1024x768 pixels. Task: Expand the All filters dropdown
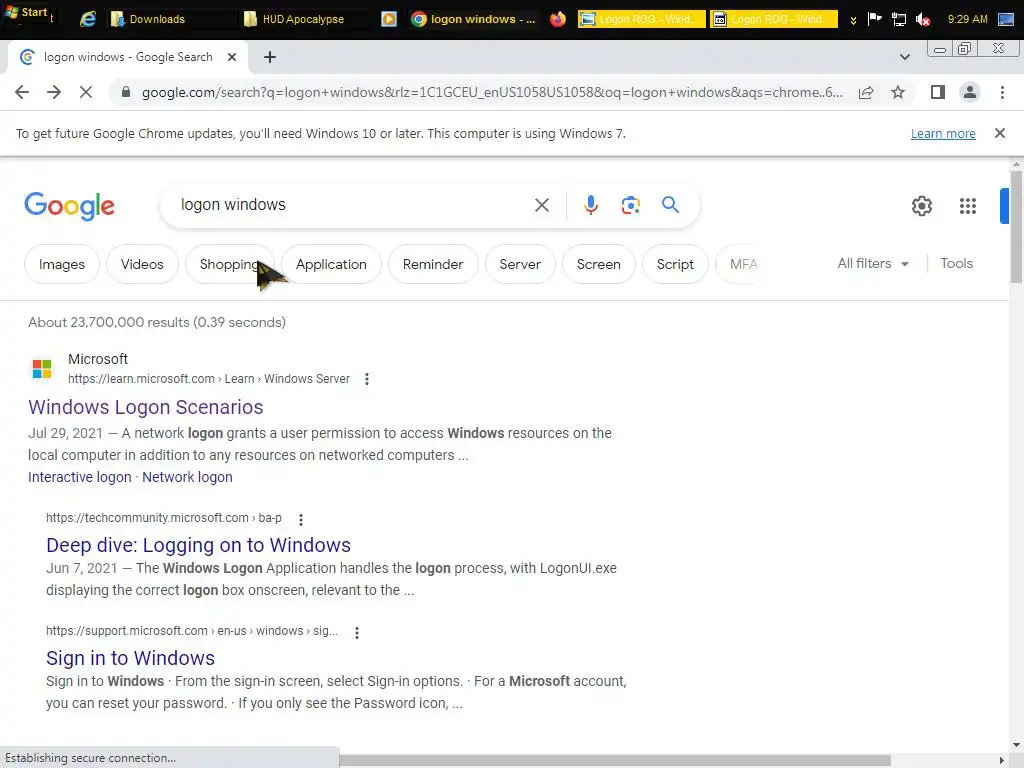click(x=873, y=263)
